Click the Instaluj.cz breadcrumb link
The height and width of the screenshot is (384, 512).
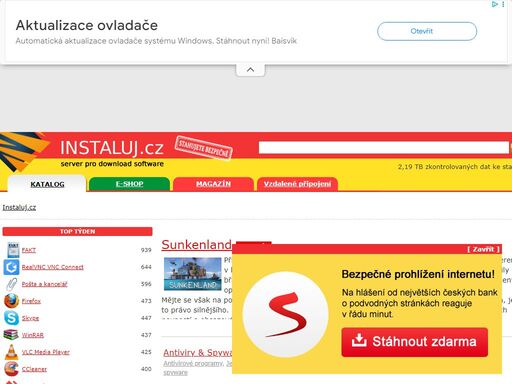[x=19, y=207]
